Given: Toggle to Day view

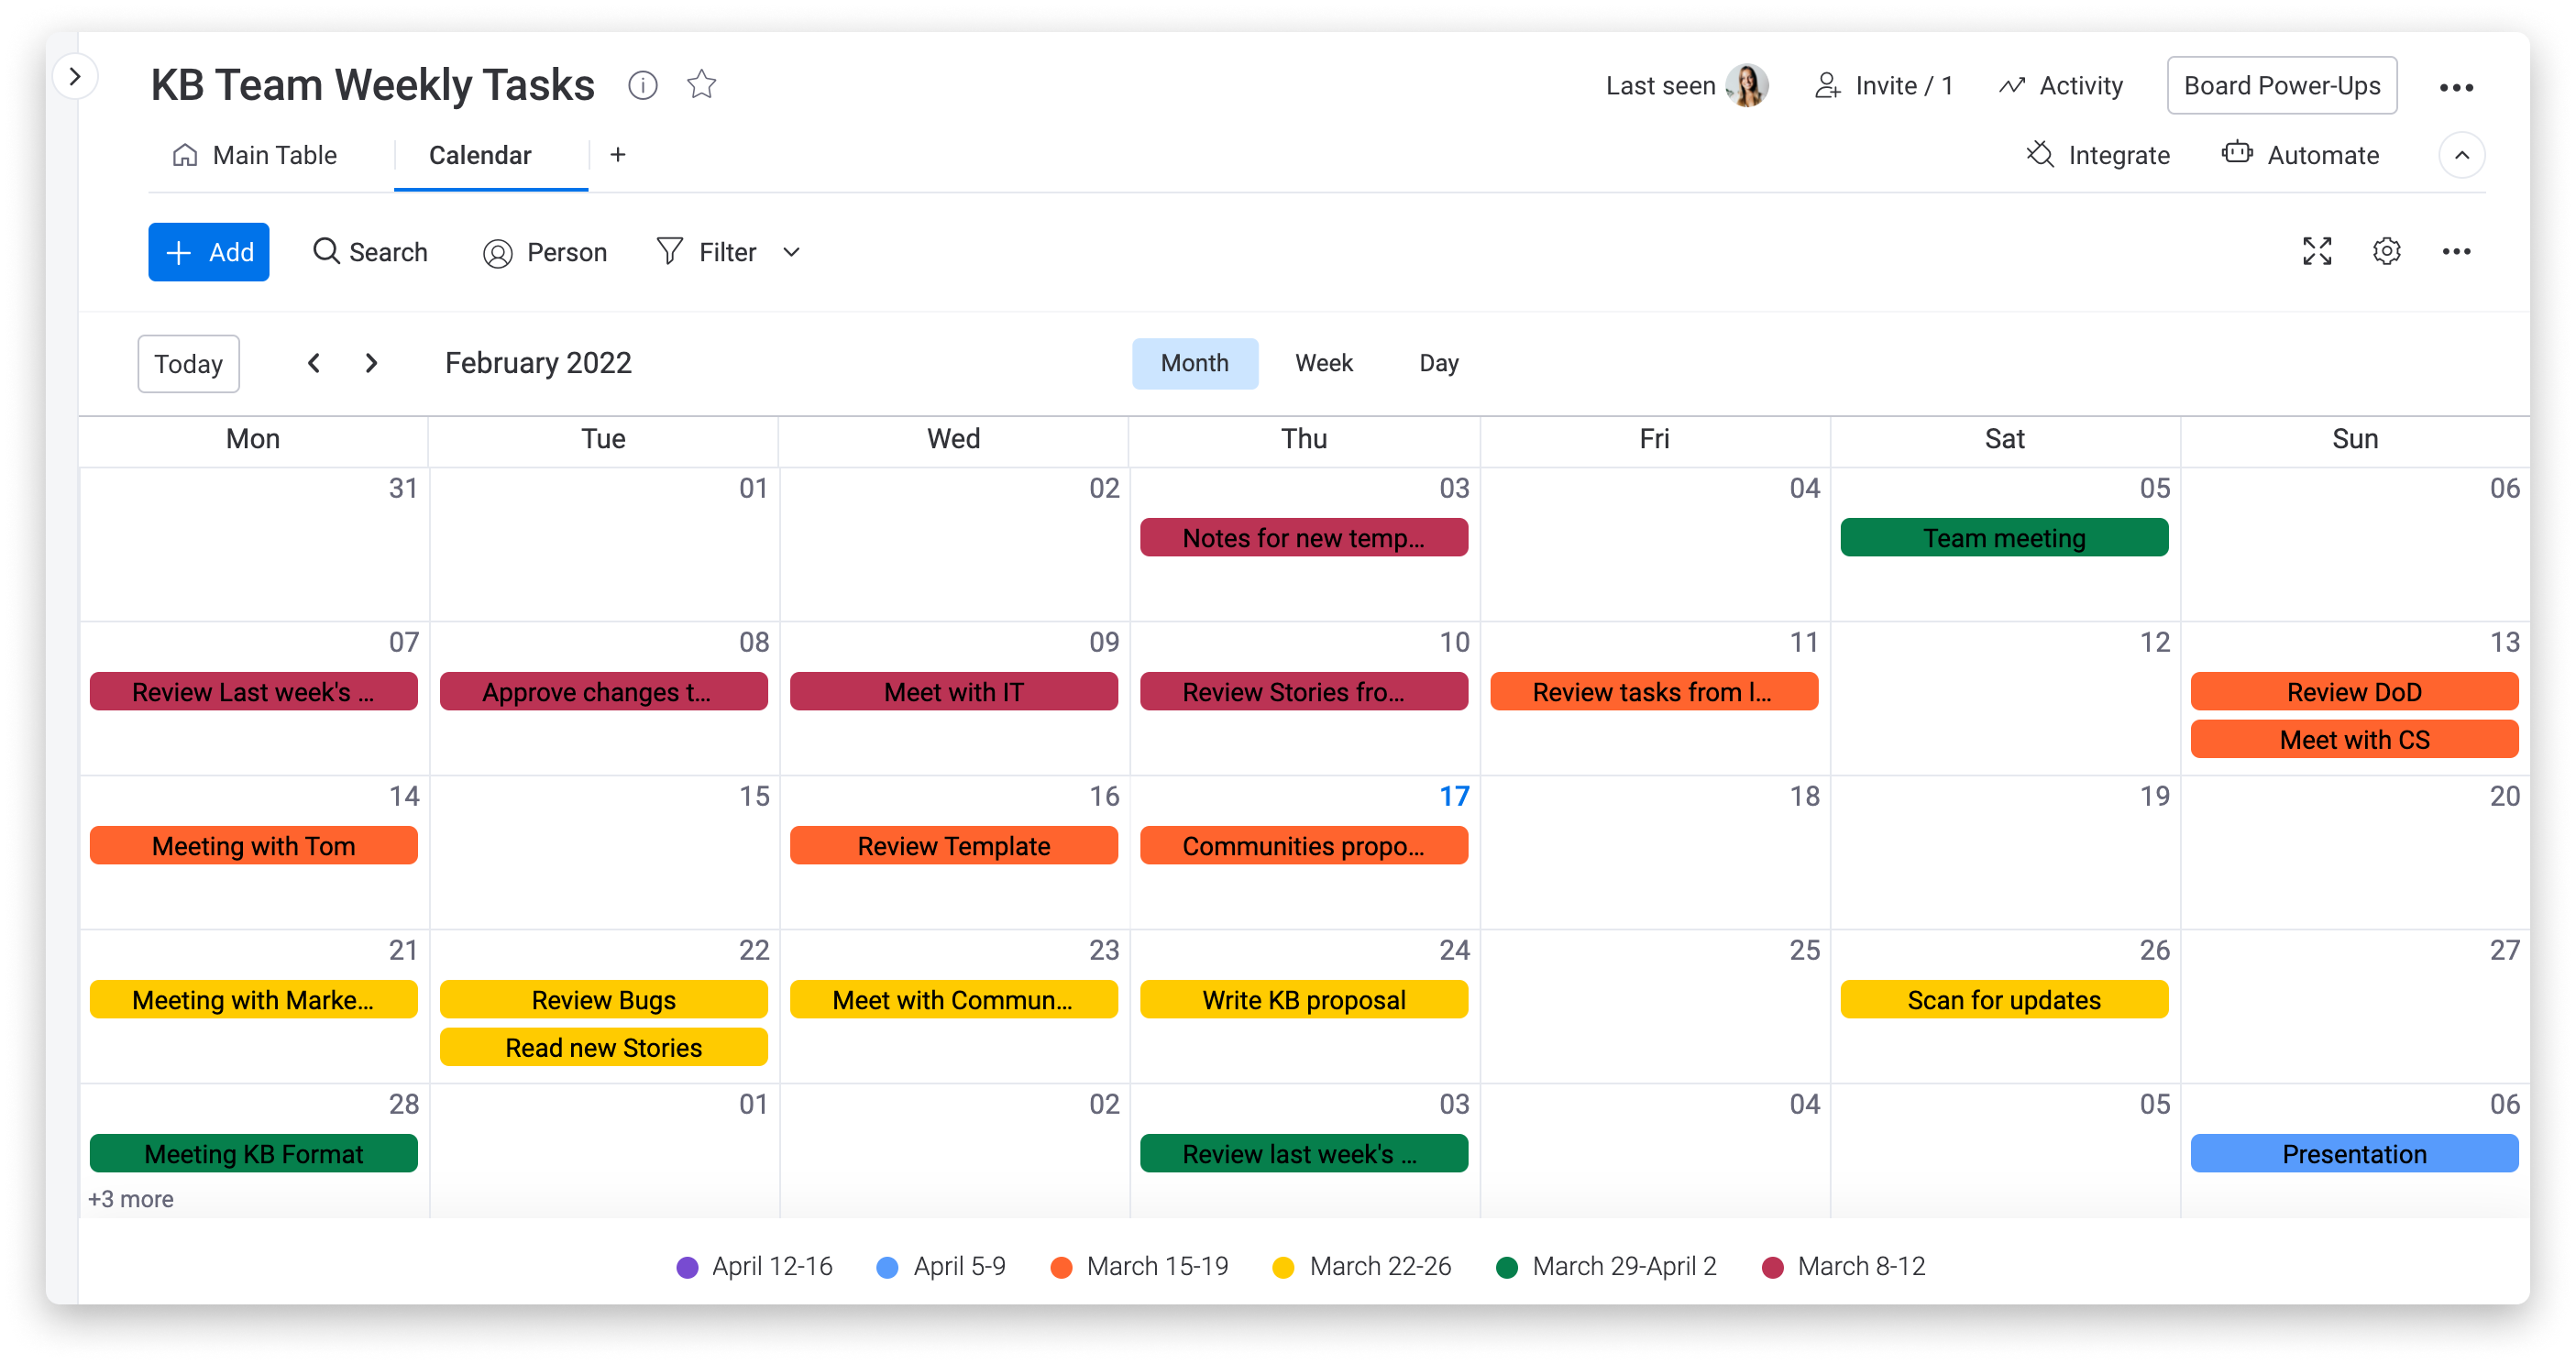Looking at the screenshot, I should coord(1438,363).
